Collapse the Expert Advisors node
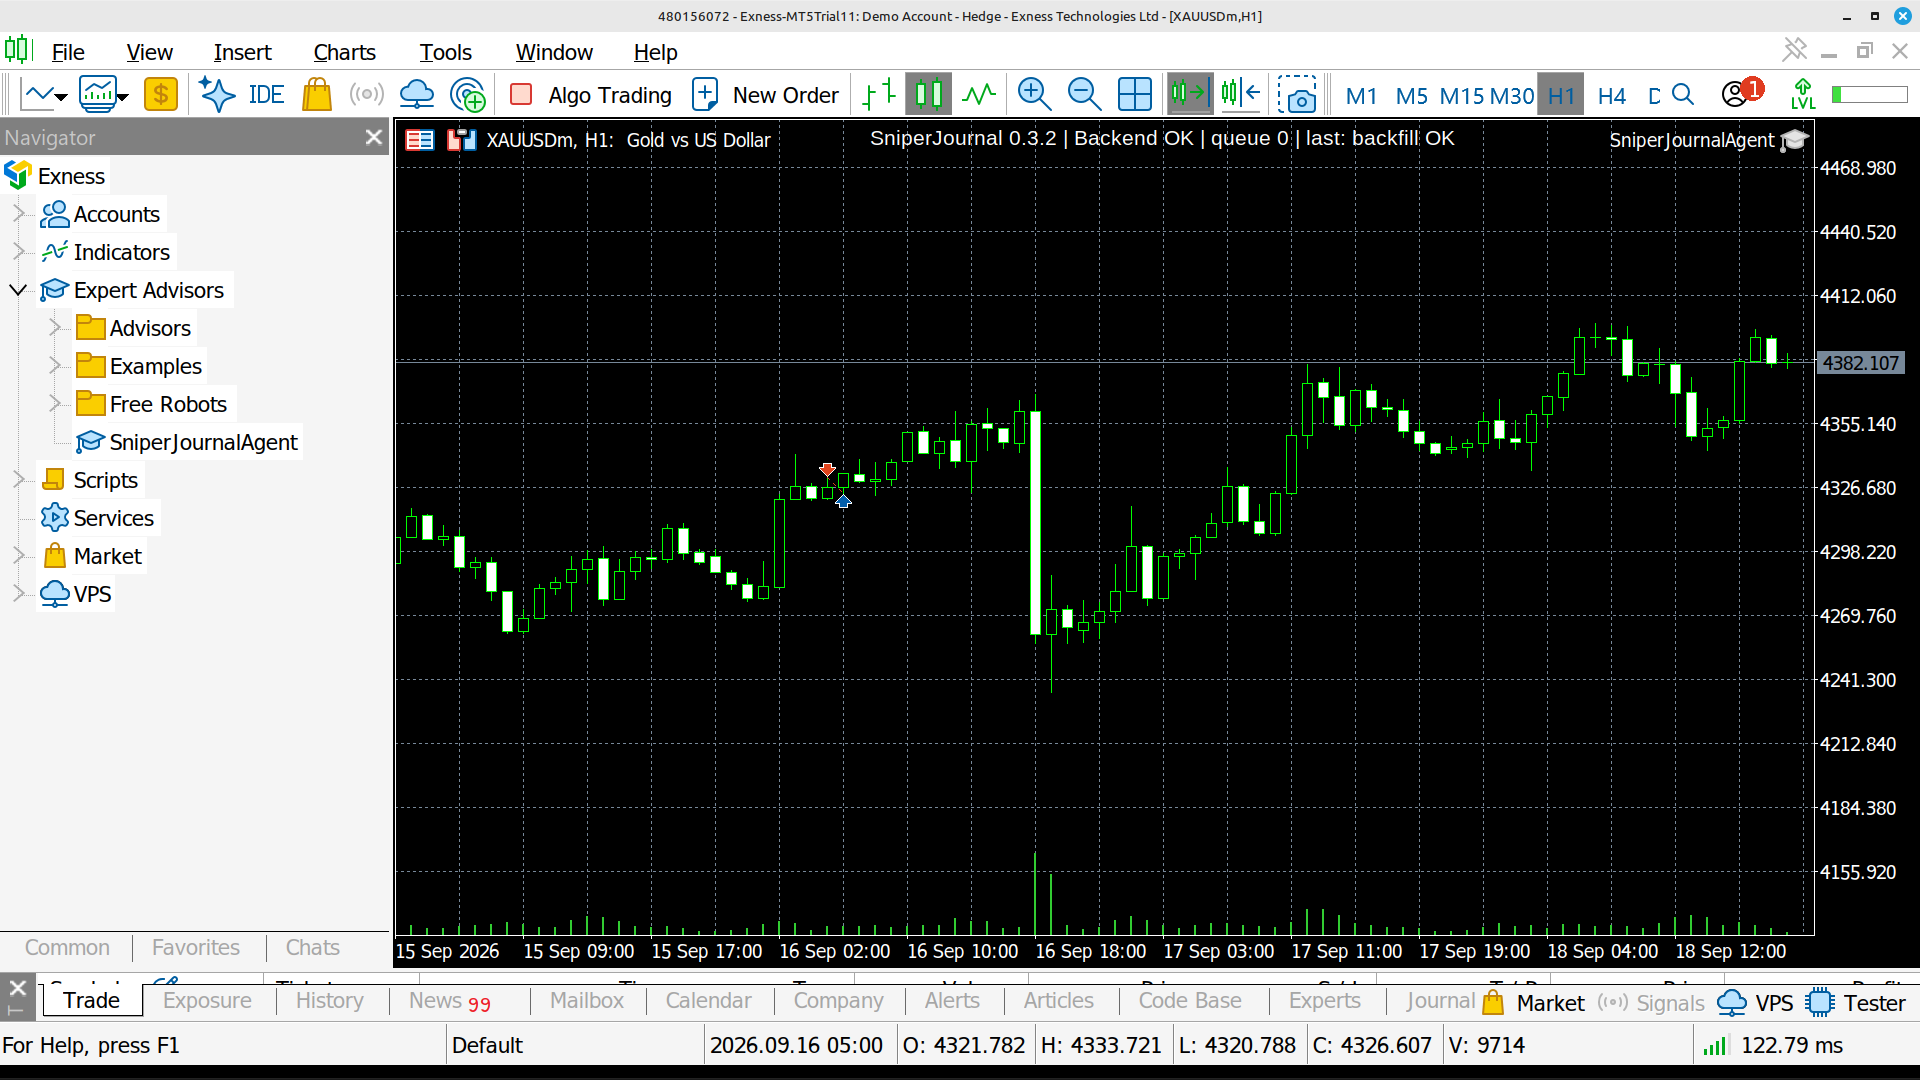Screen dimensions: 1920x1080 point(18,290)
